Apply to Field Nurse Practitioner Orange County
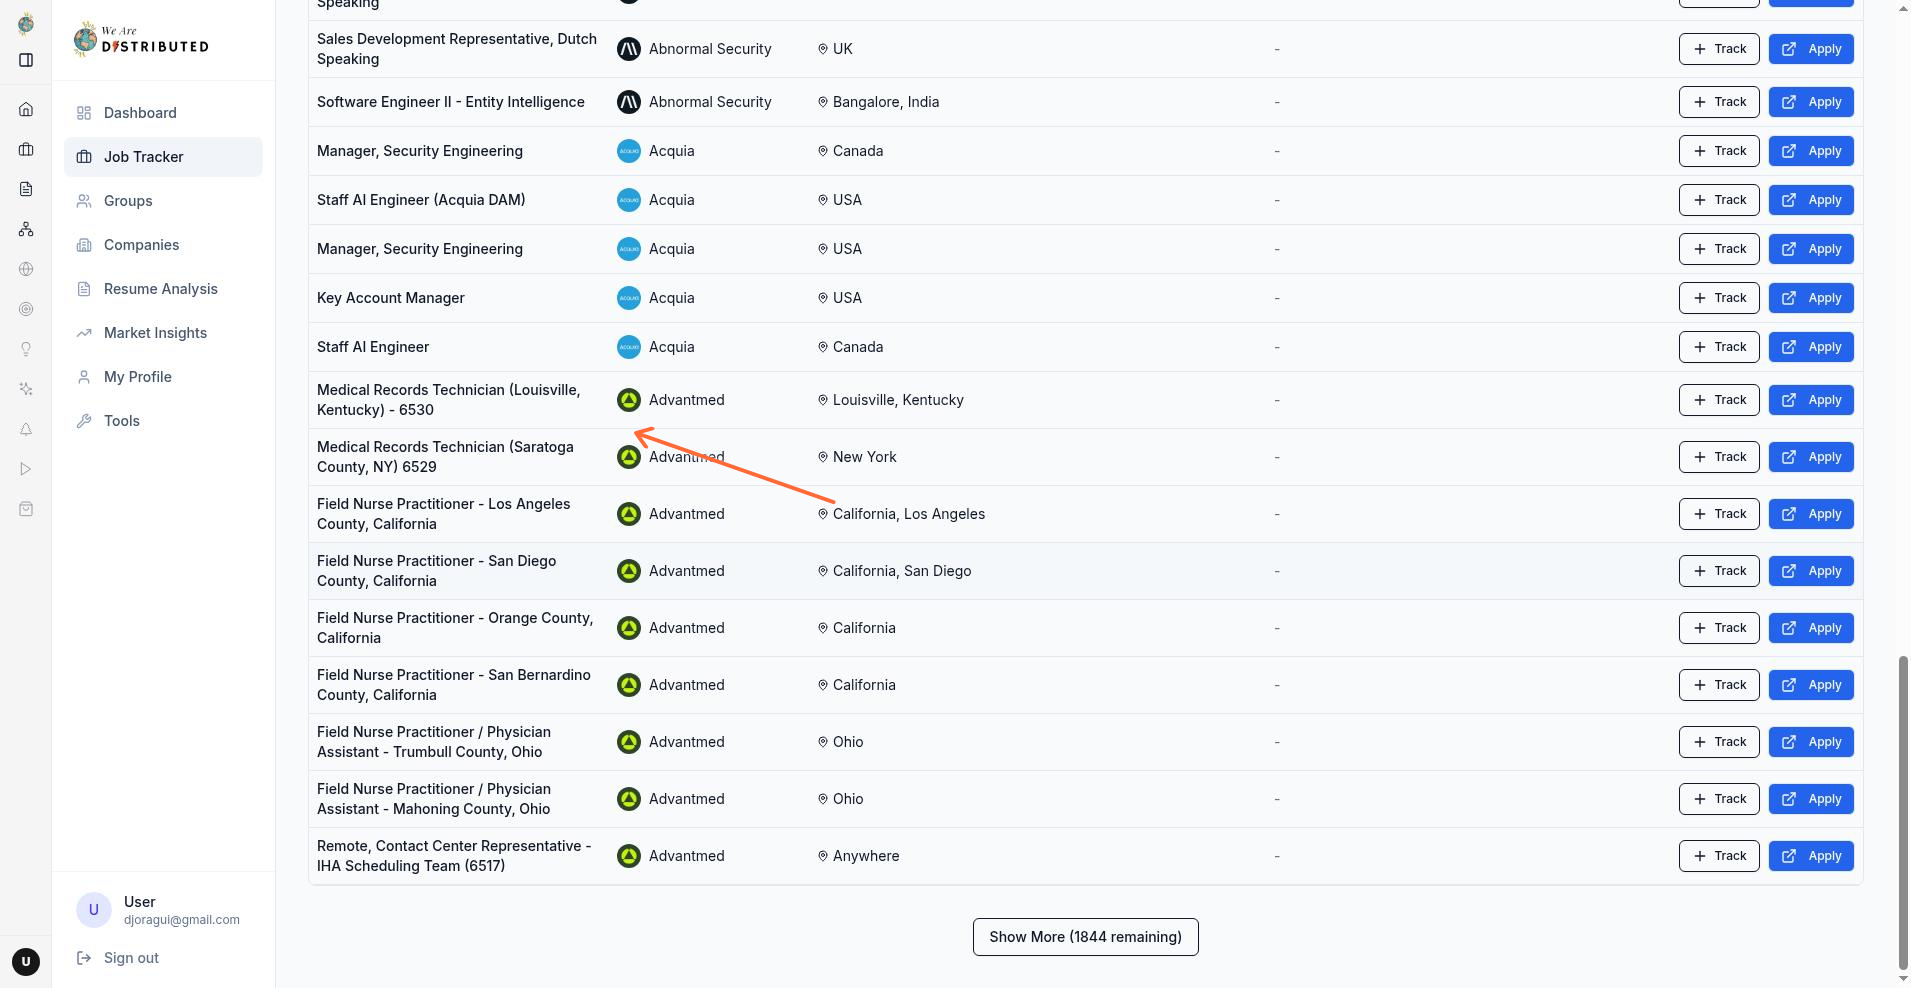This screenshot has width=1911, height=988. (1810, 628)
